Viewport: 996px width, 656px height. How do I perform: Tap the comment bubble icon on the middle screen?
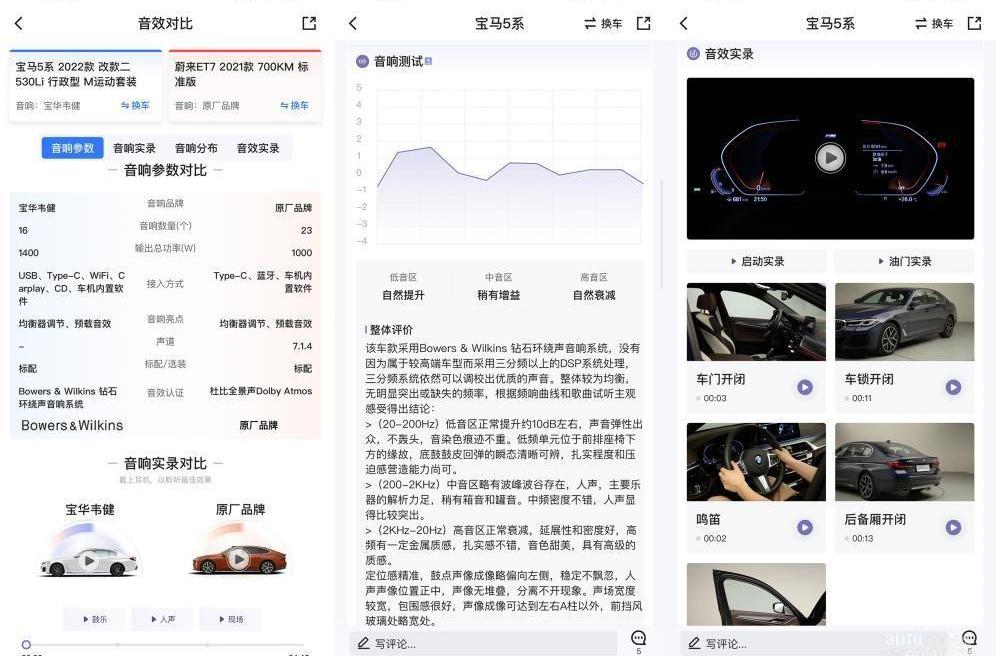tap(638, 638)
